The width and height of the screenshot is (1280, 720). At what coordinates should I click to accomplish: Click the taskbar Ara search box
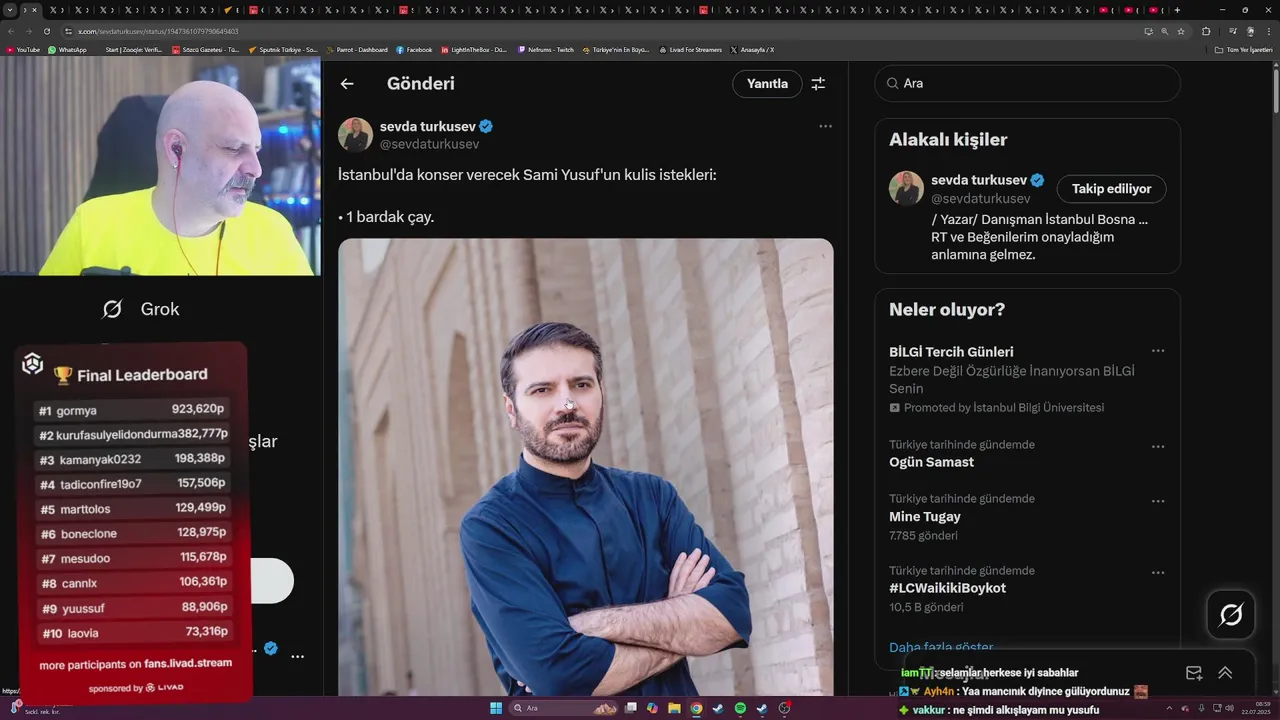(564, 708)
